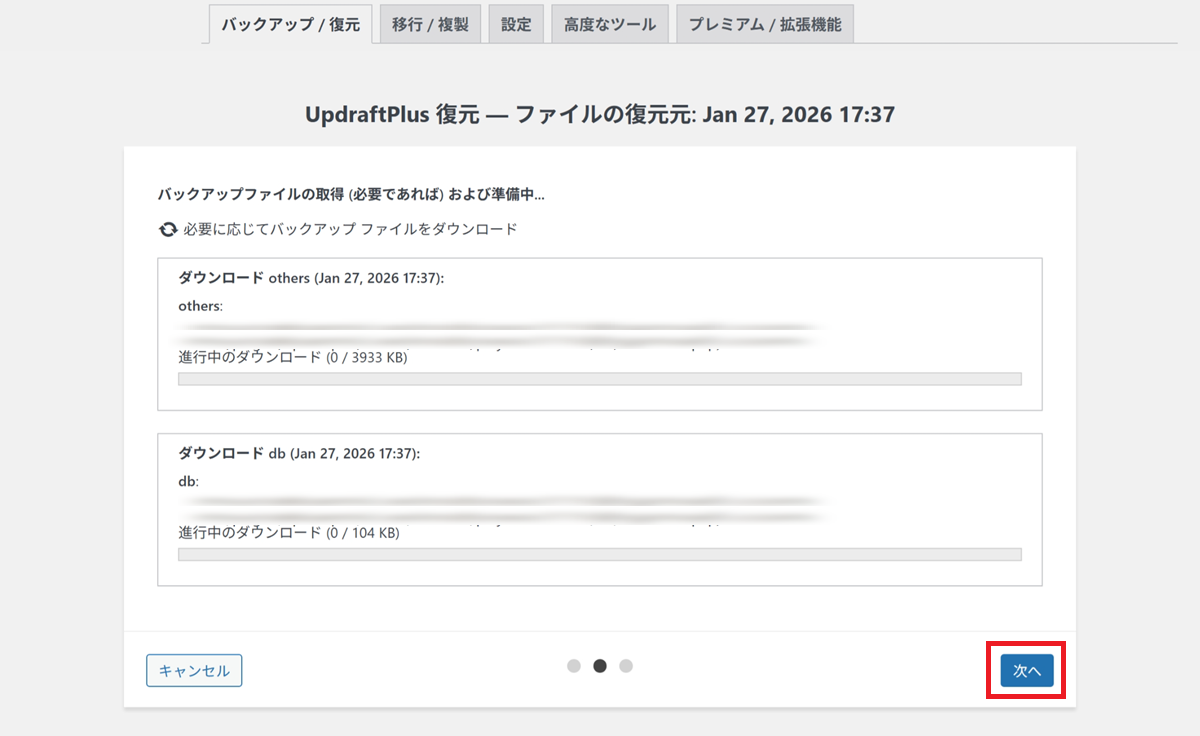
Task: Go to the プレミアム / 拡張機能 tab
Action: tap(764, 25)
